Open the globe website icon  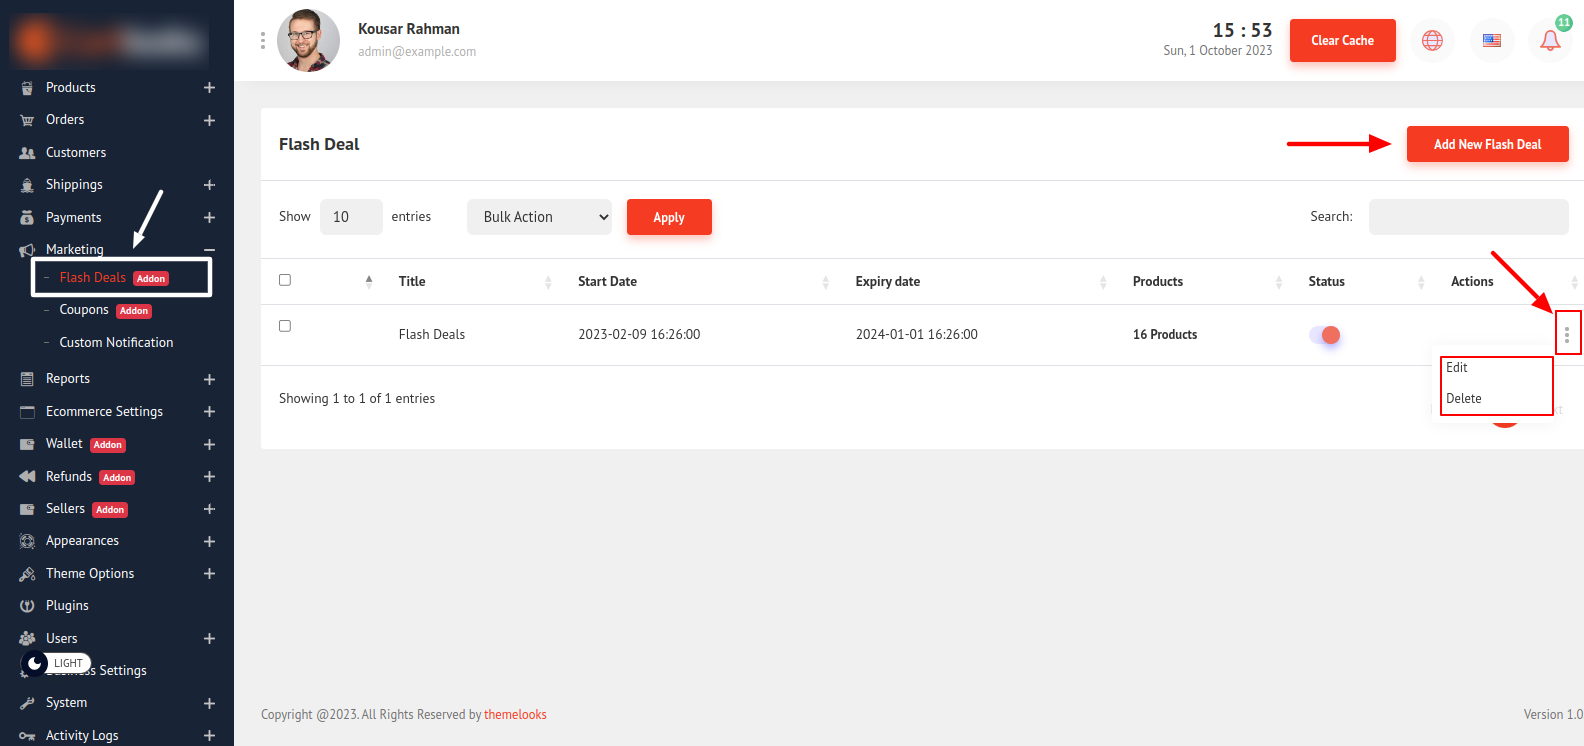tap(1432, 41)
